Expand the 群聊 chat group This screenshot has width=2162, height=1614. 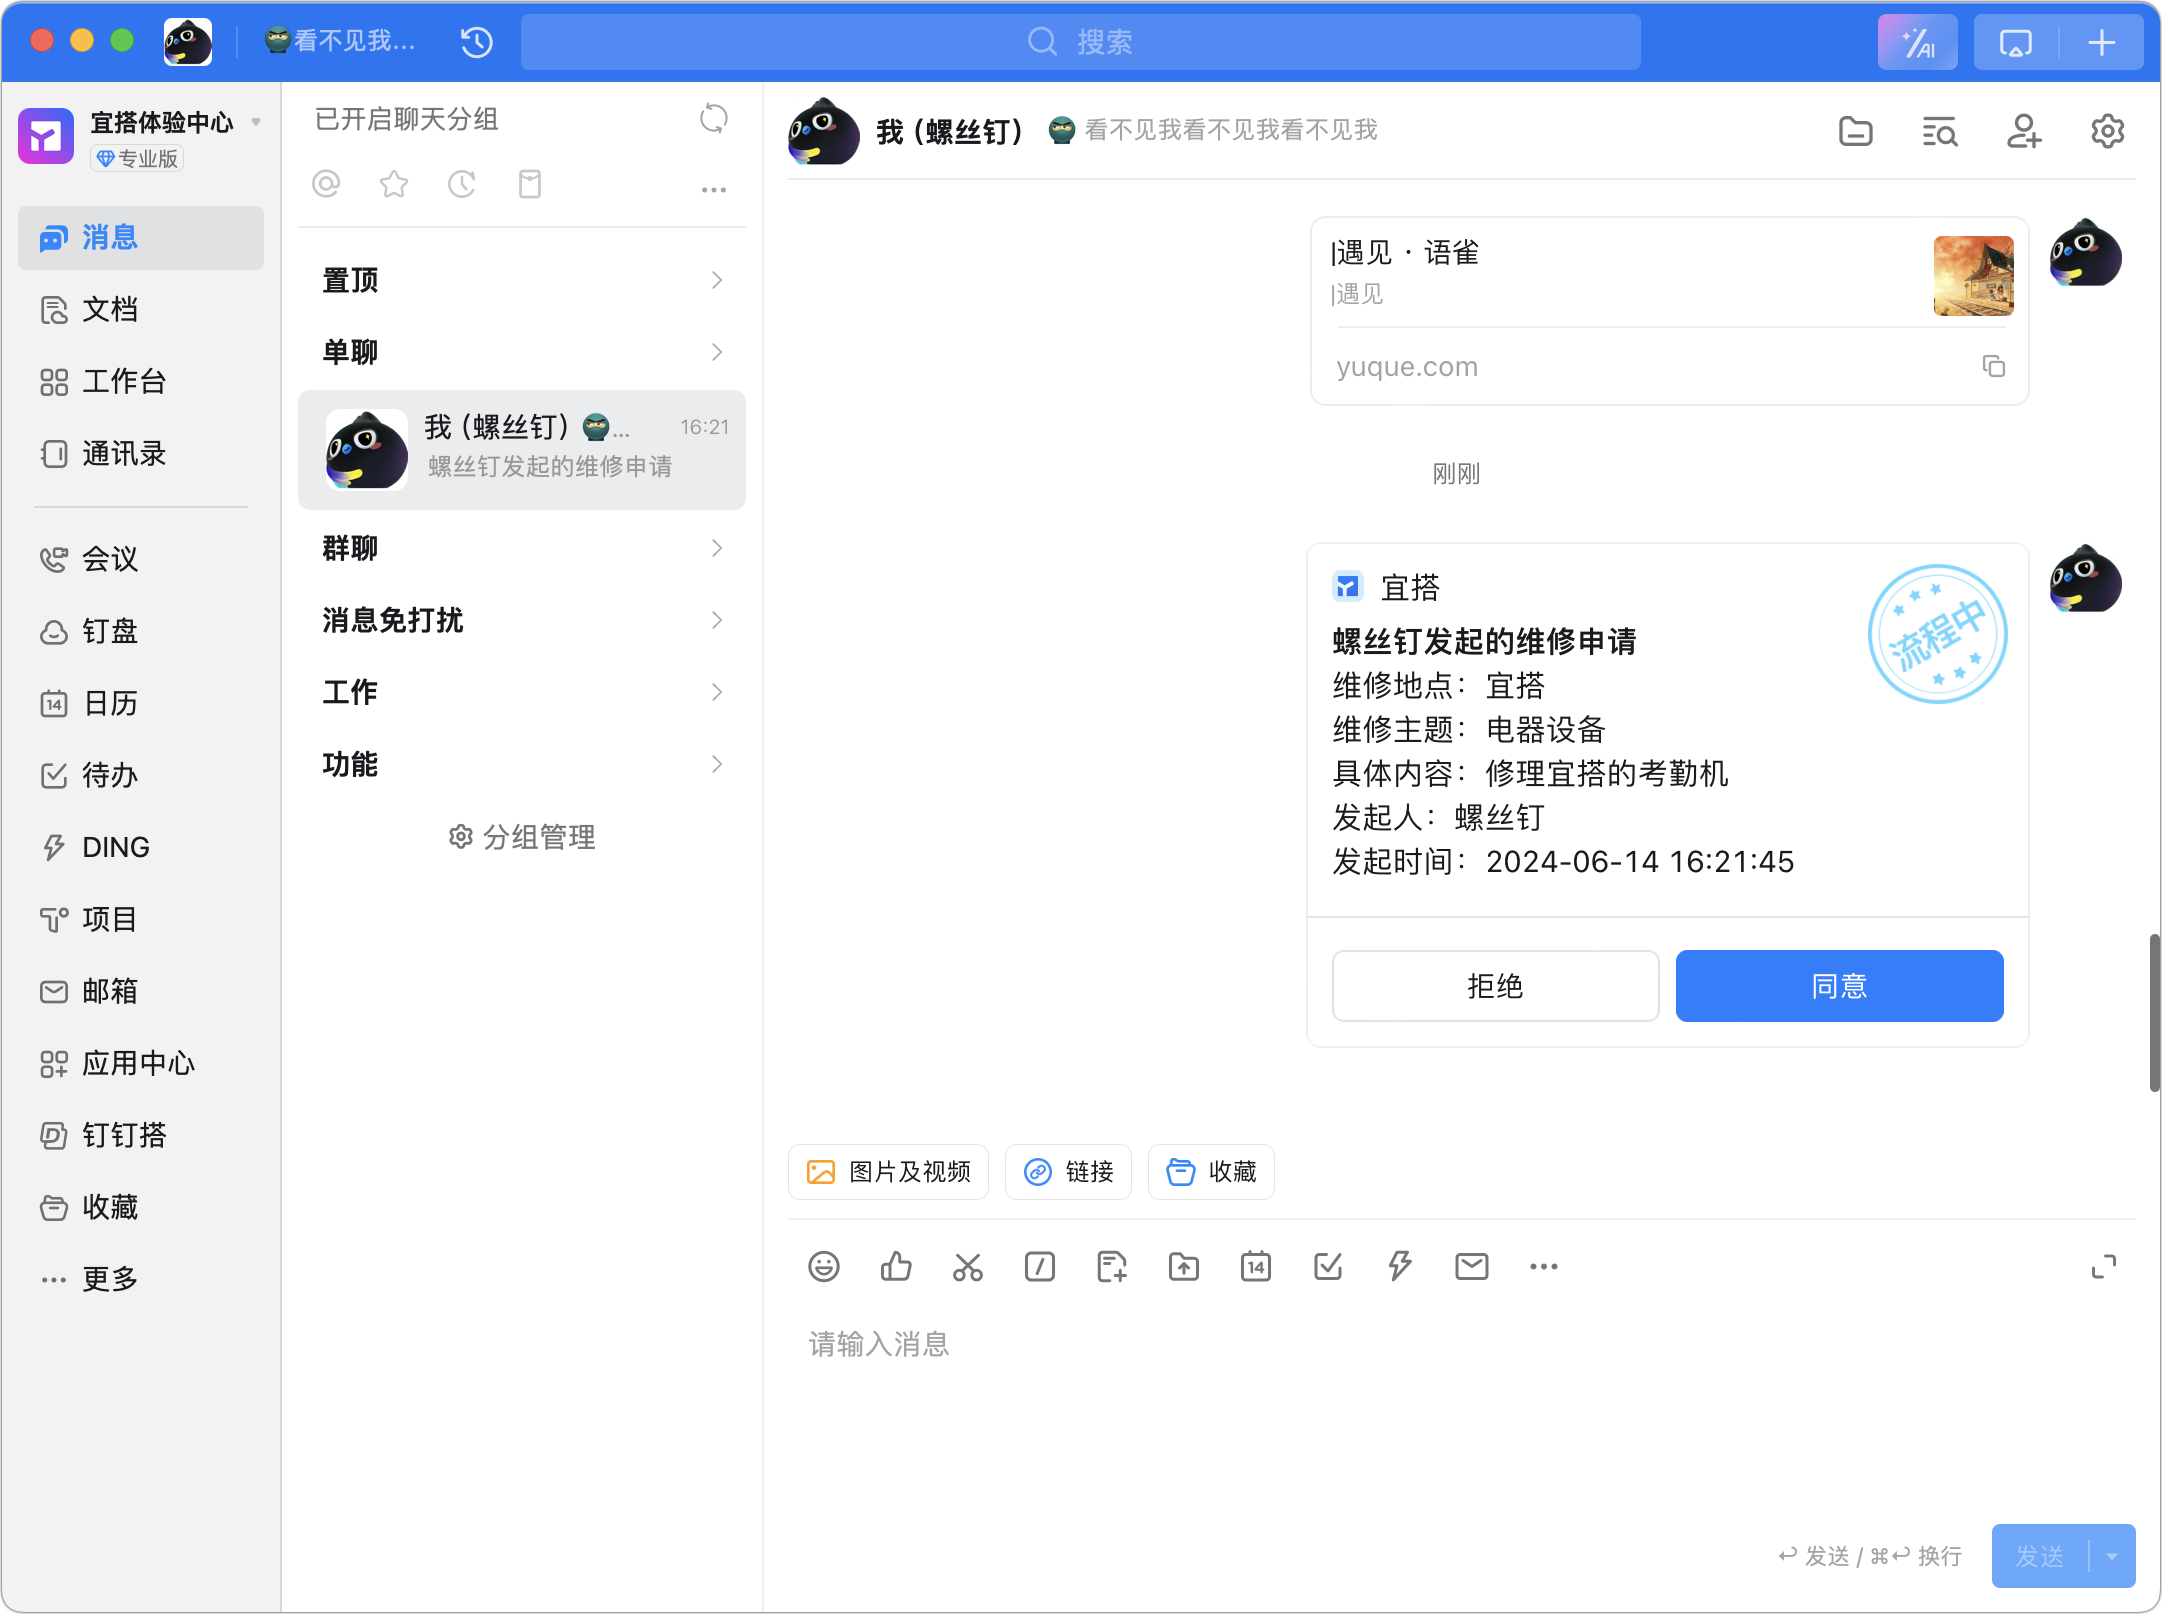click(x=522, y=548)
